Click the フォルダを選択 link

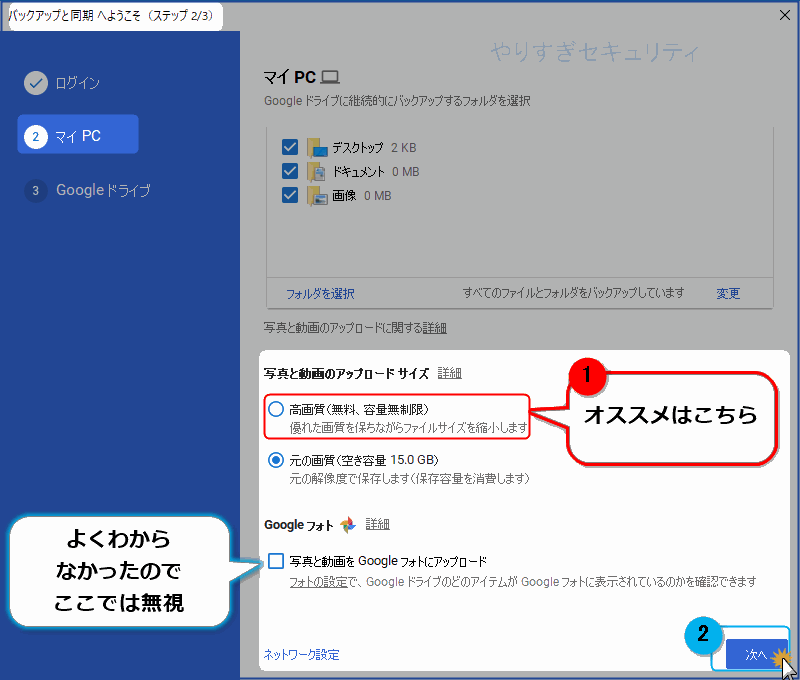(x=320, y=294)
